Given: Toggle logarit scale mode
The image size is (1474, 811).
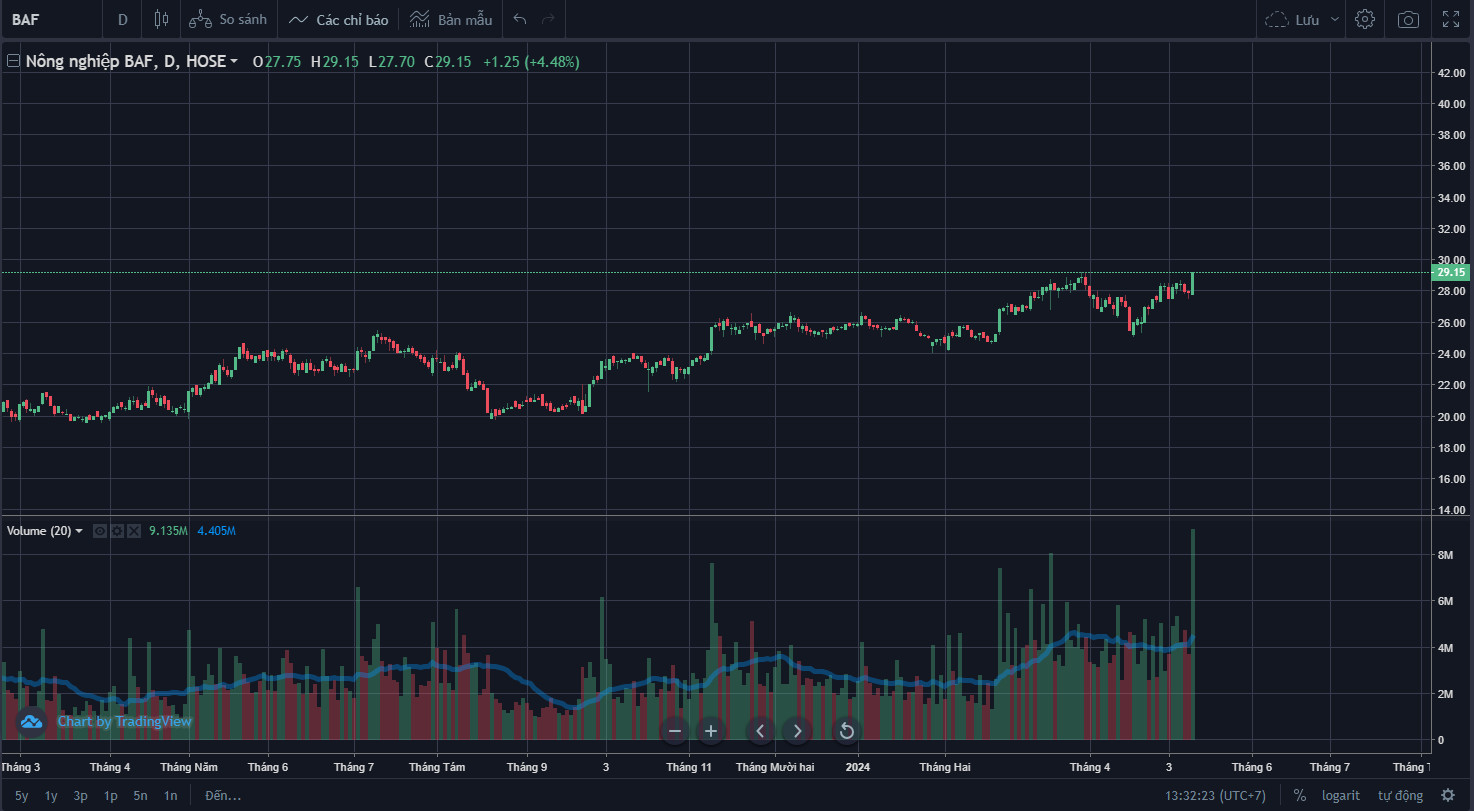Looking at the screenshot, I should pyautogui.click(x=1340, y=795).
